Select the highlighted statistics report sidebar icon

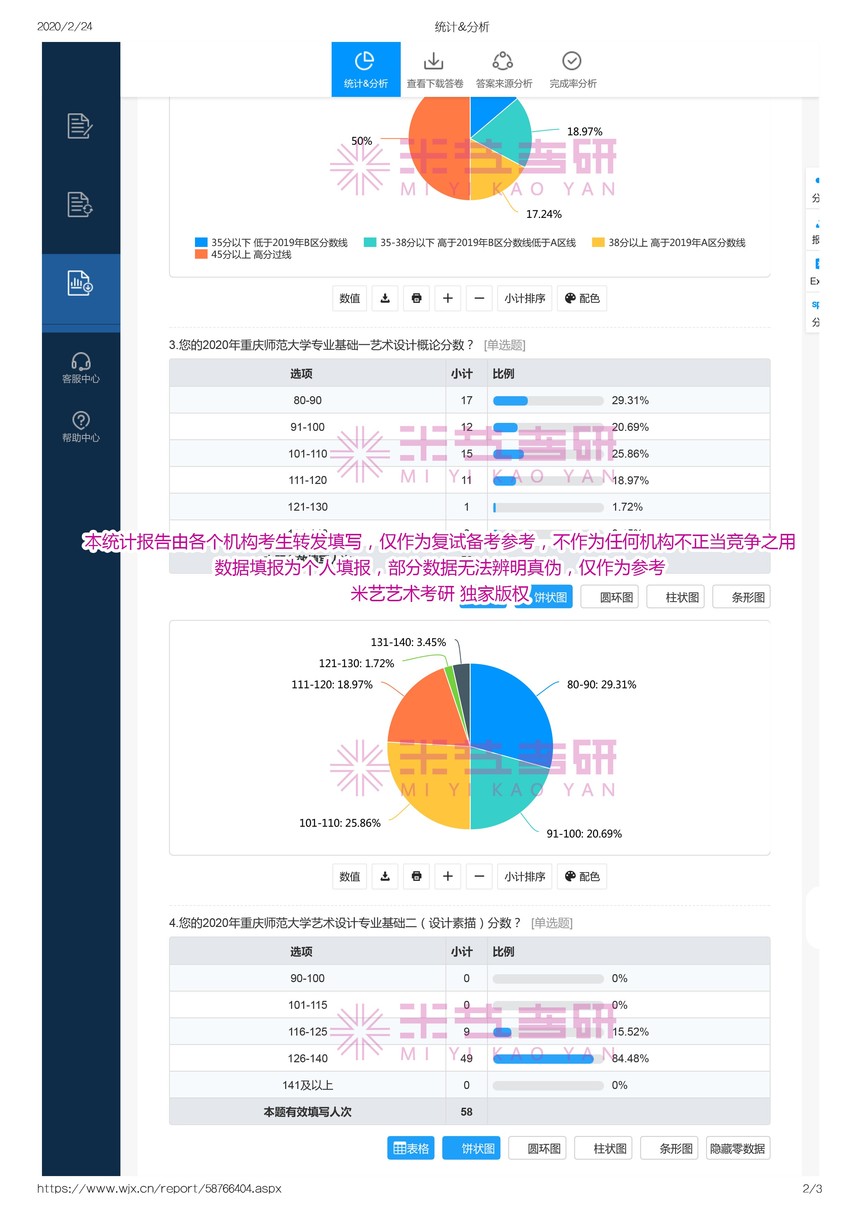80,283
